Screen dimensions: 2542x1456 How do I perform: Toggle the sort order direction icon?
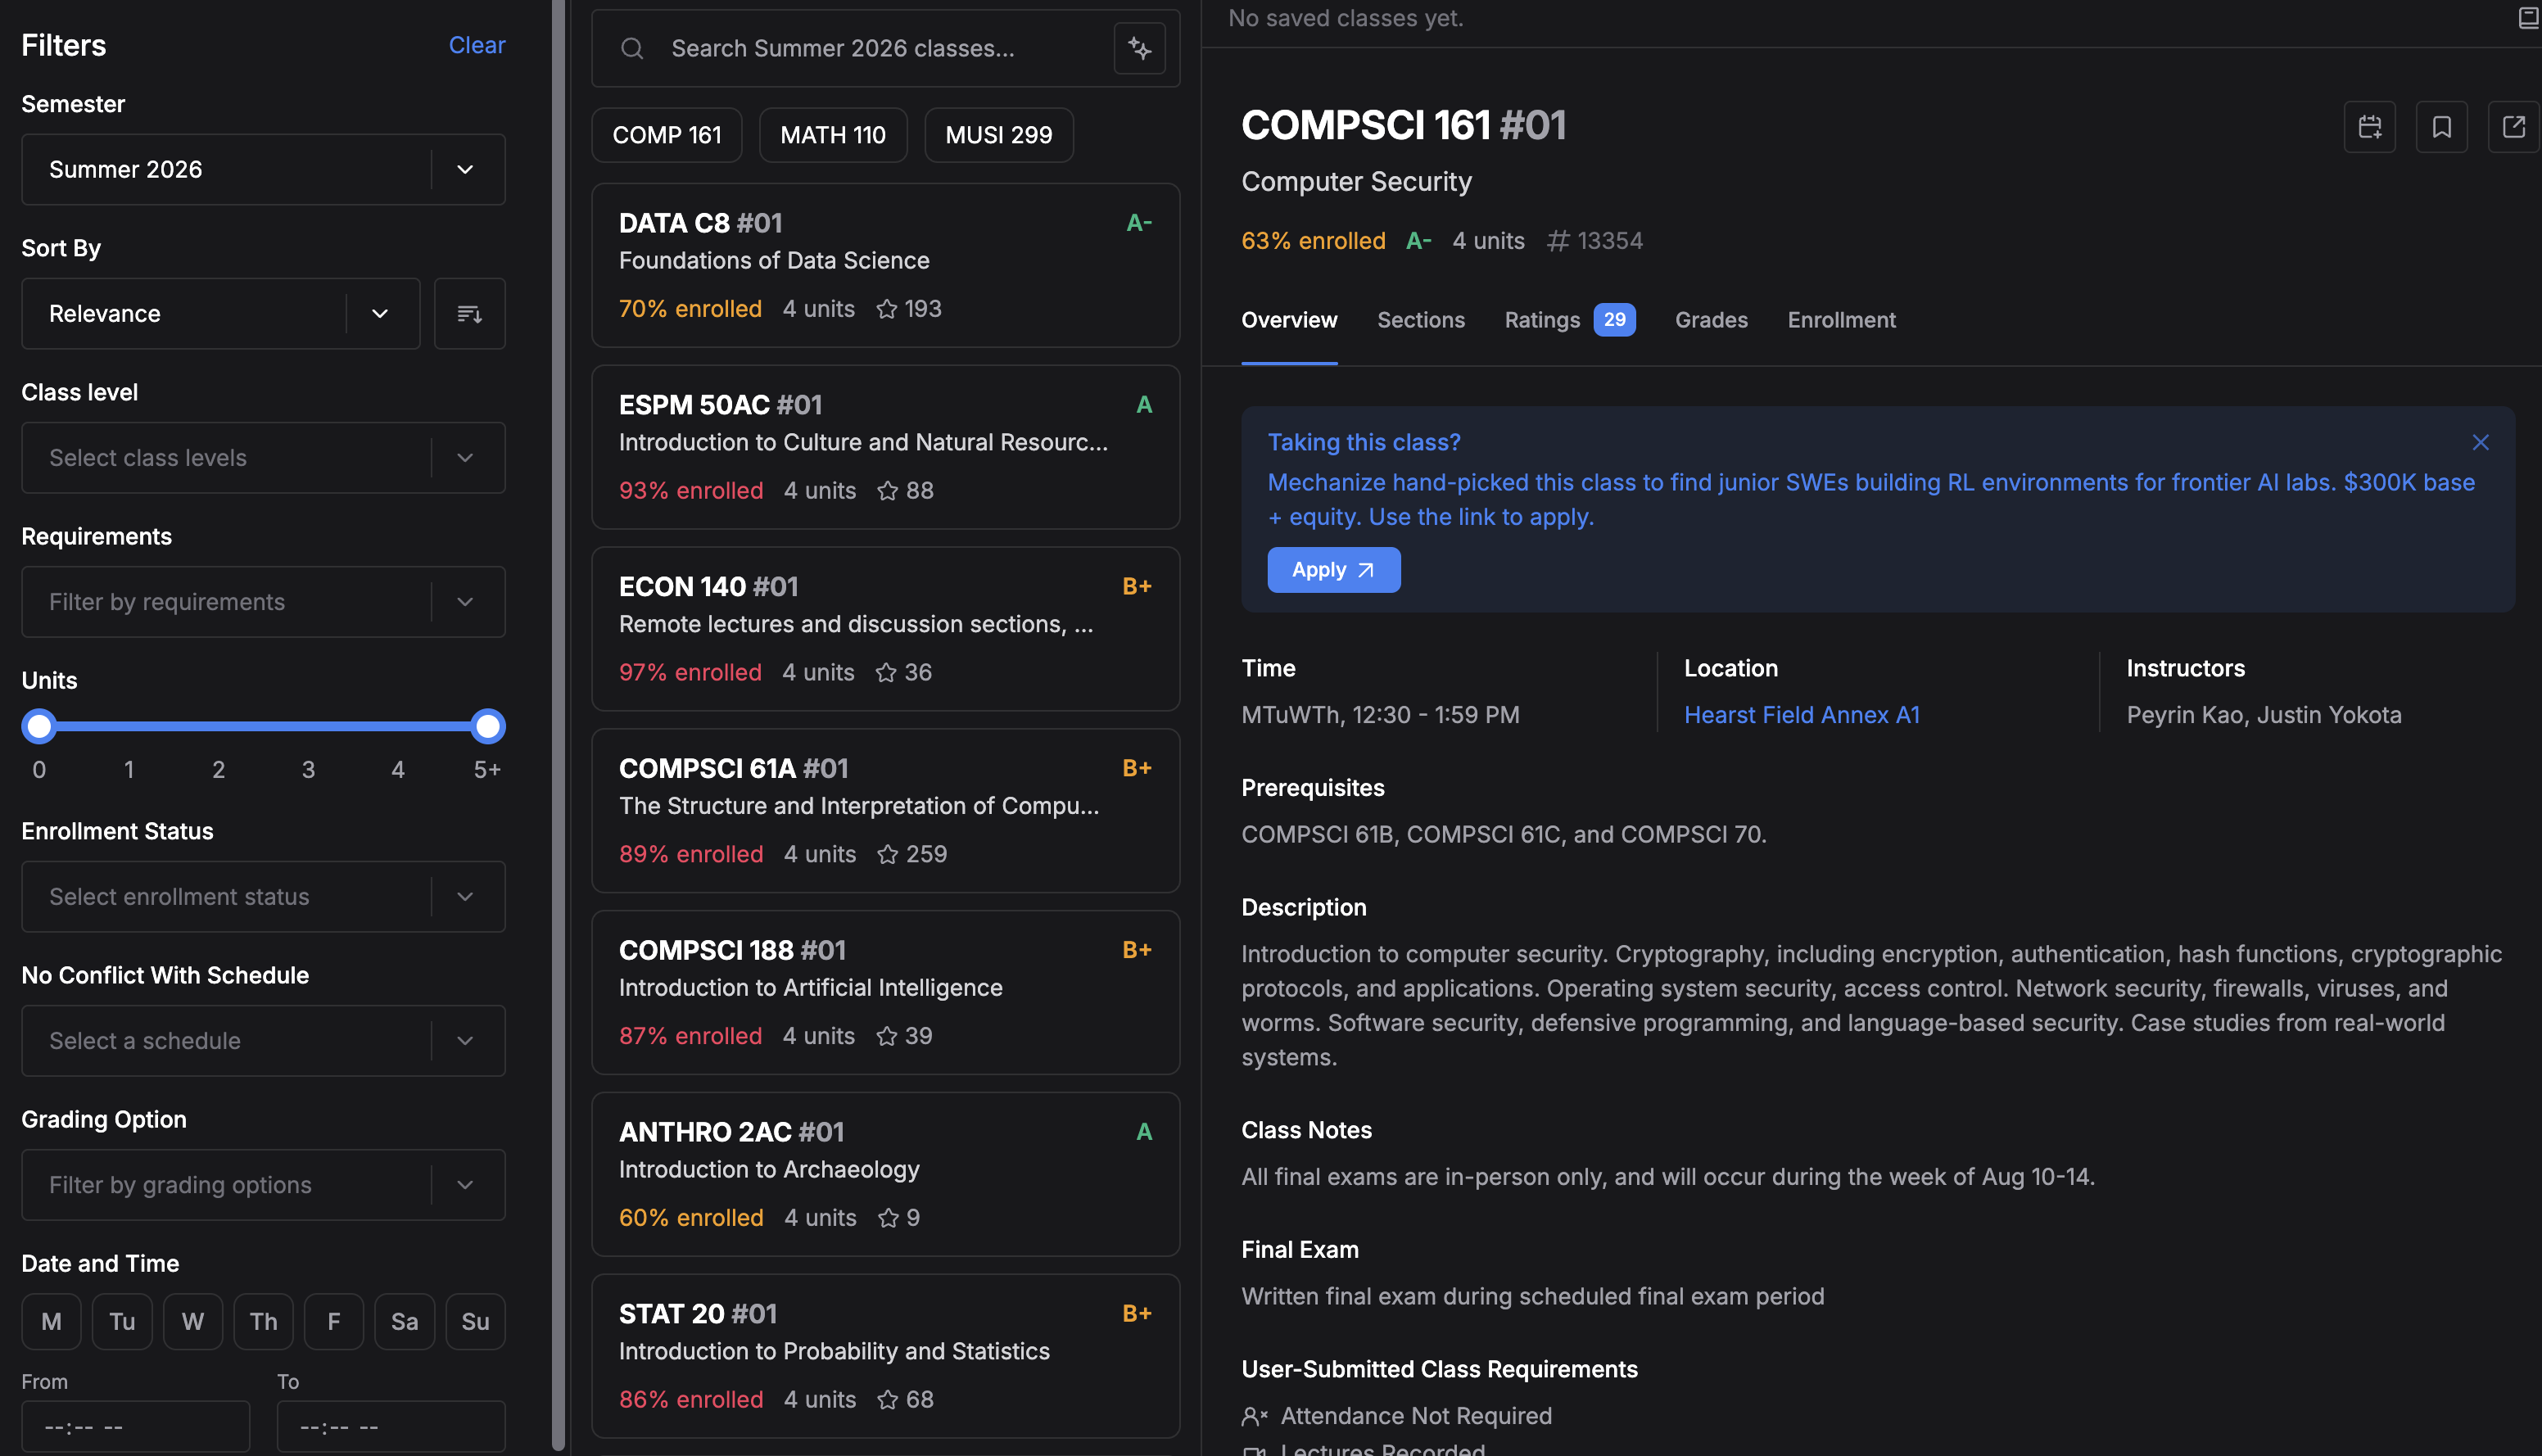[x=470, y=314]
